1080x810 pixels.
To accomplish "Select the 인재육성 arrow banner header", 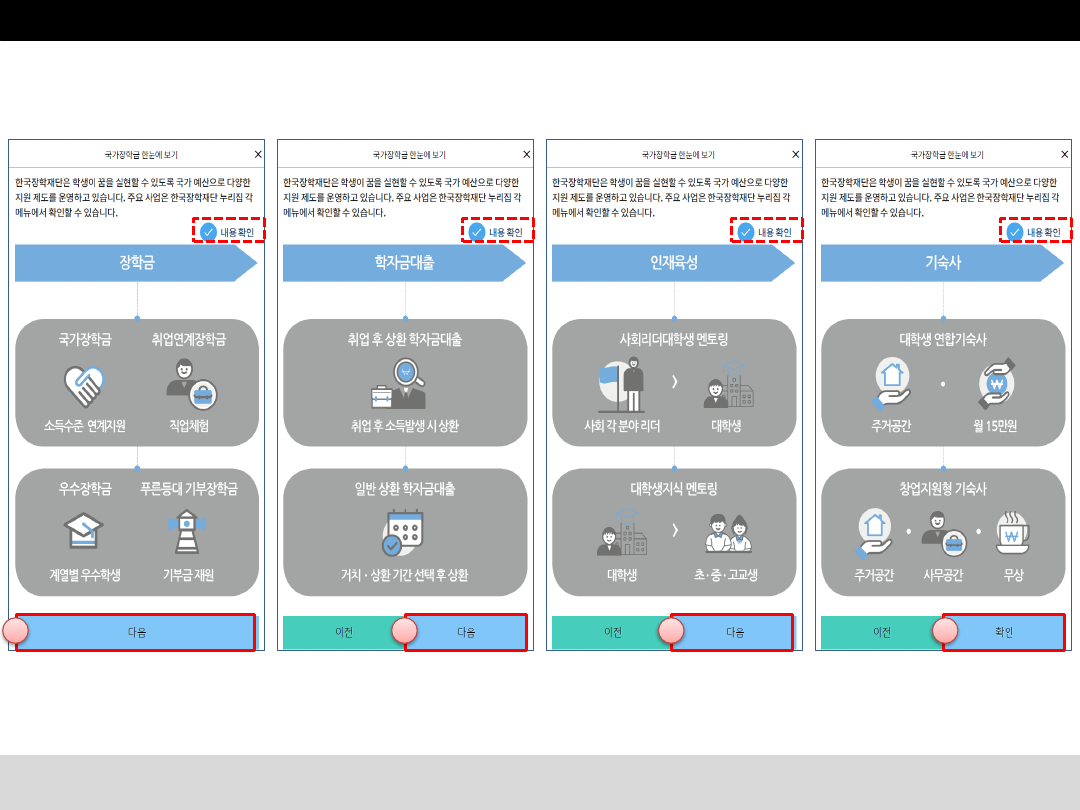I will [672, 263].
